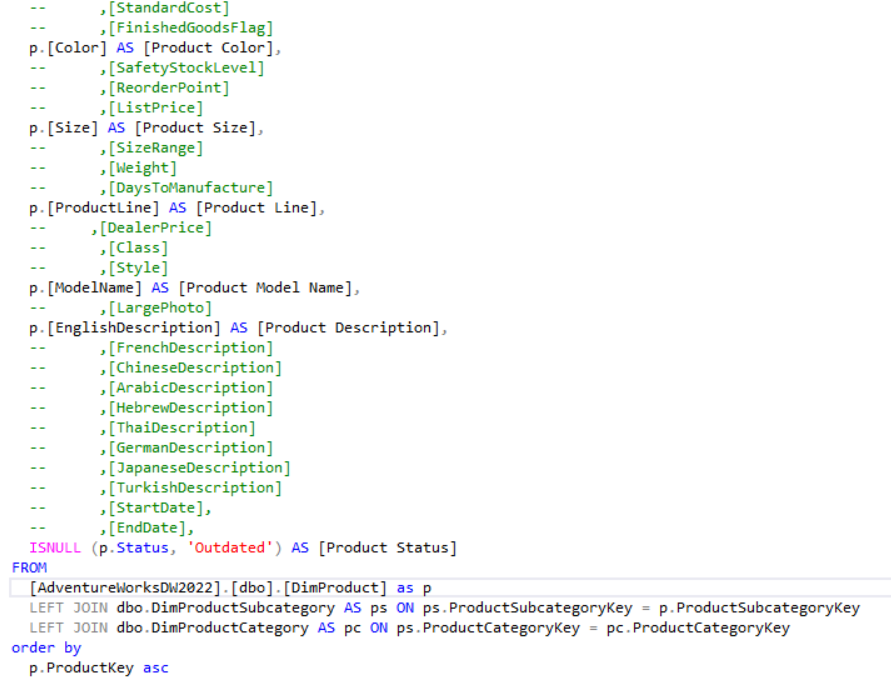Viewport: 891px width, 691px height.
Task: Click the [Product Status] alias
Action: pyautogui.click(x=388, y=548)
